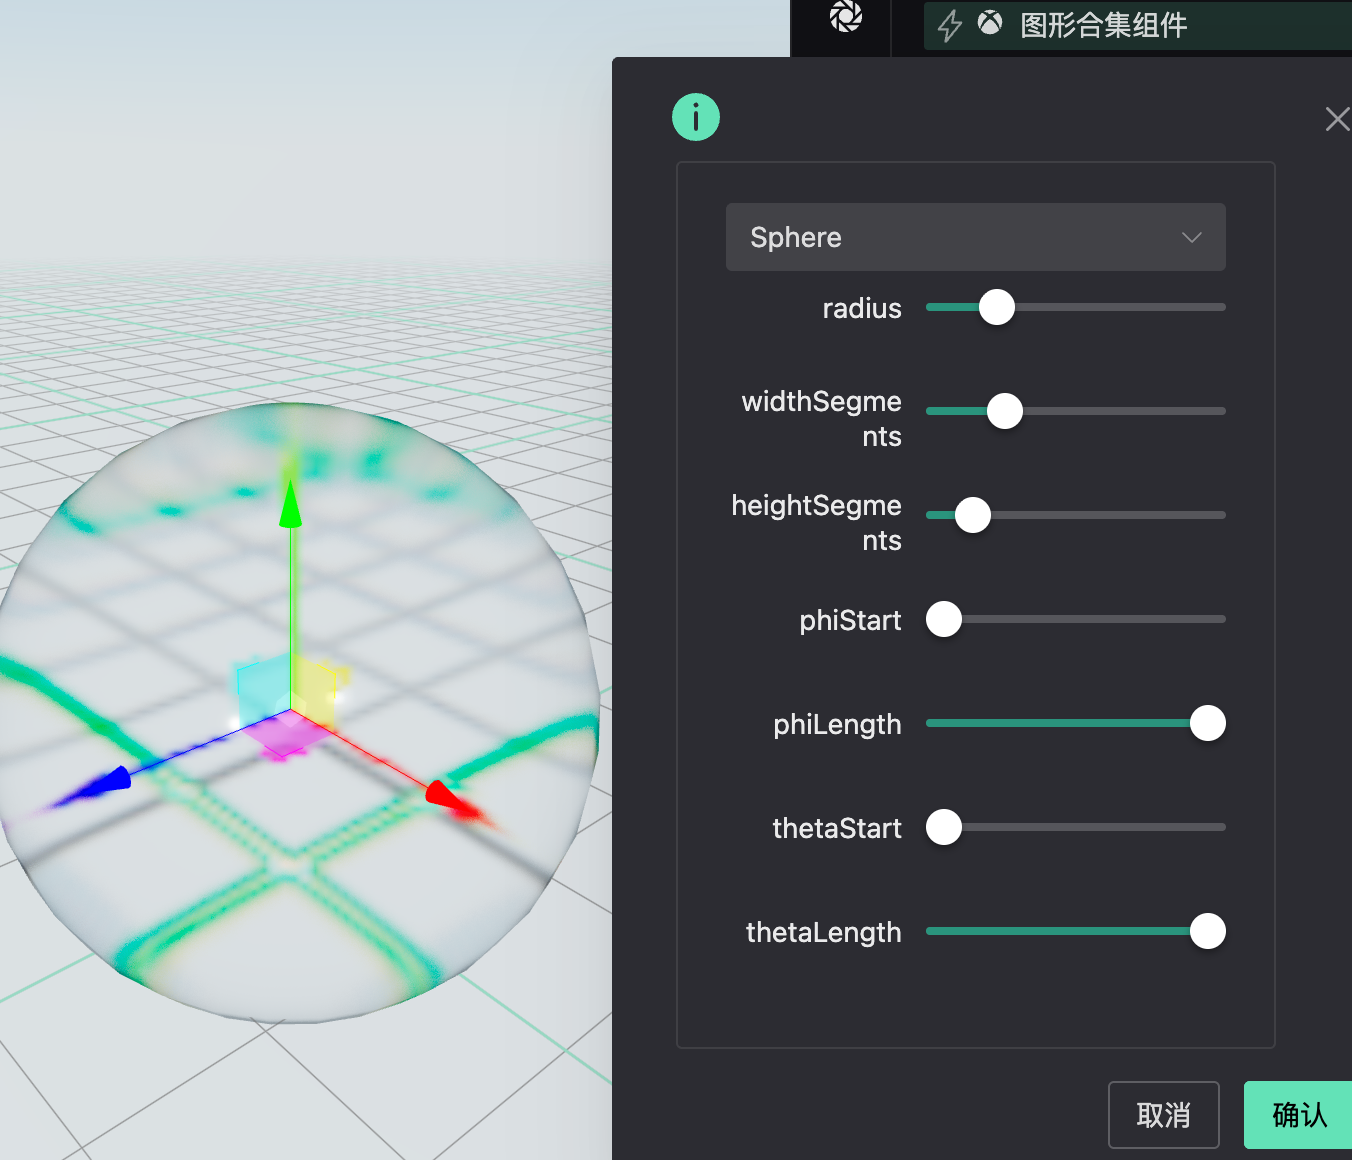
Task: Click the aperture shutter icon at top
Action: [x=845, y=17]
